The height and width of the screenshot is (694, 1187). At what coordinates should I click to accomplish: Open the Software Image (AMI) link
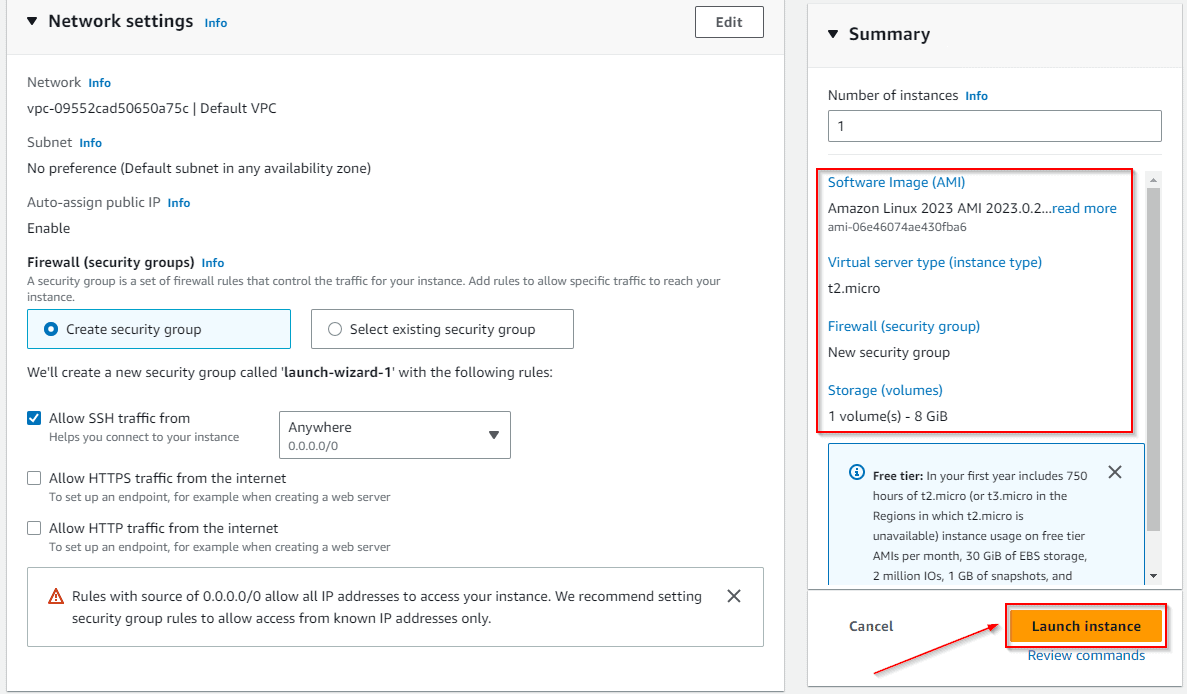coord(896,182)
